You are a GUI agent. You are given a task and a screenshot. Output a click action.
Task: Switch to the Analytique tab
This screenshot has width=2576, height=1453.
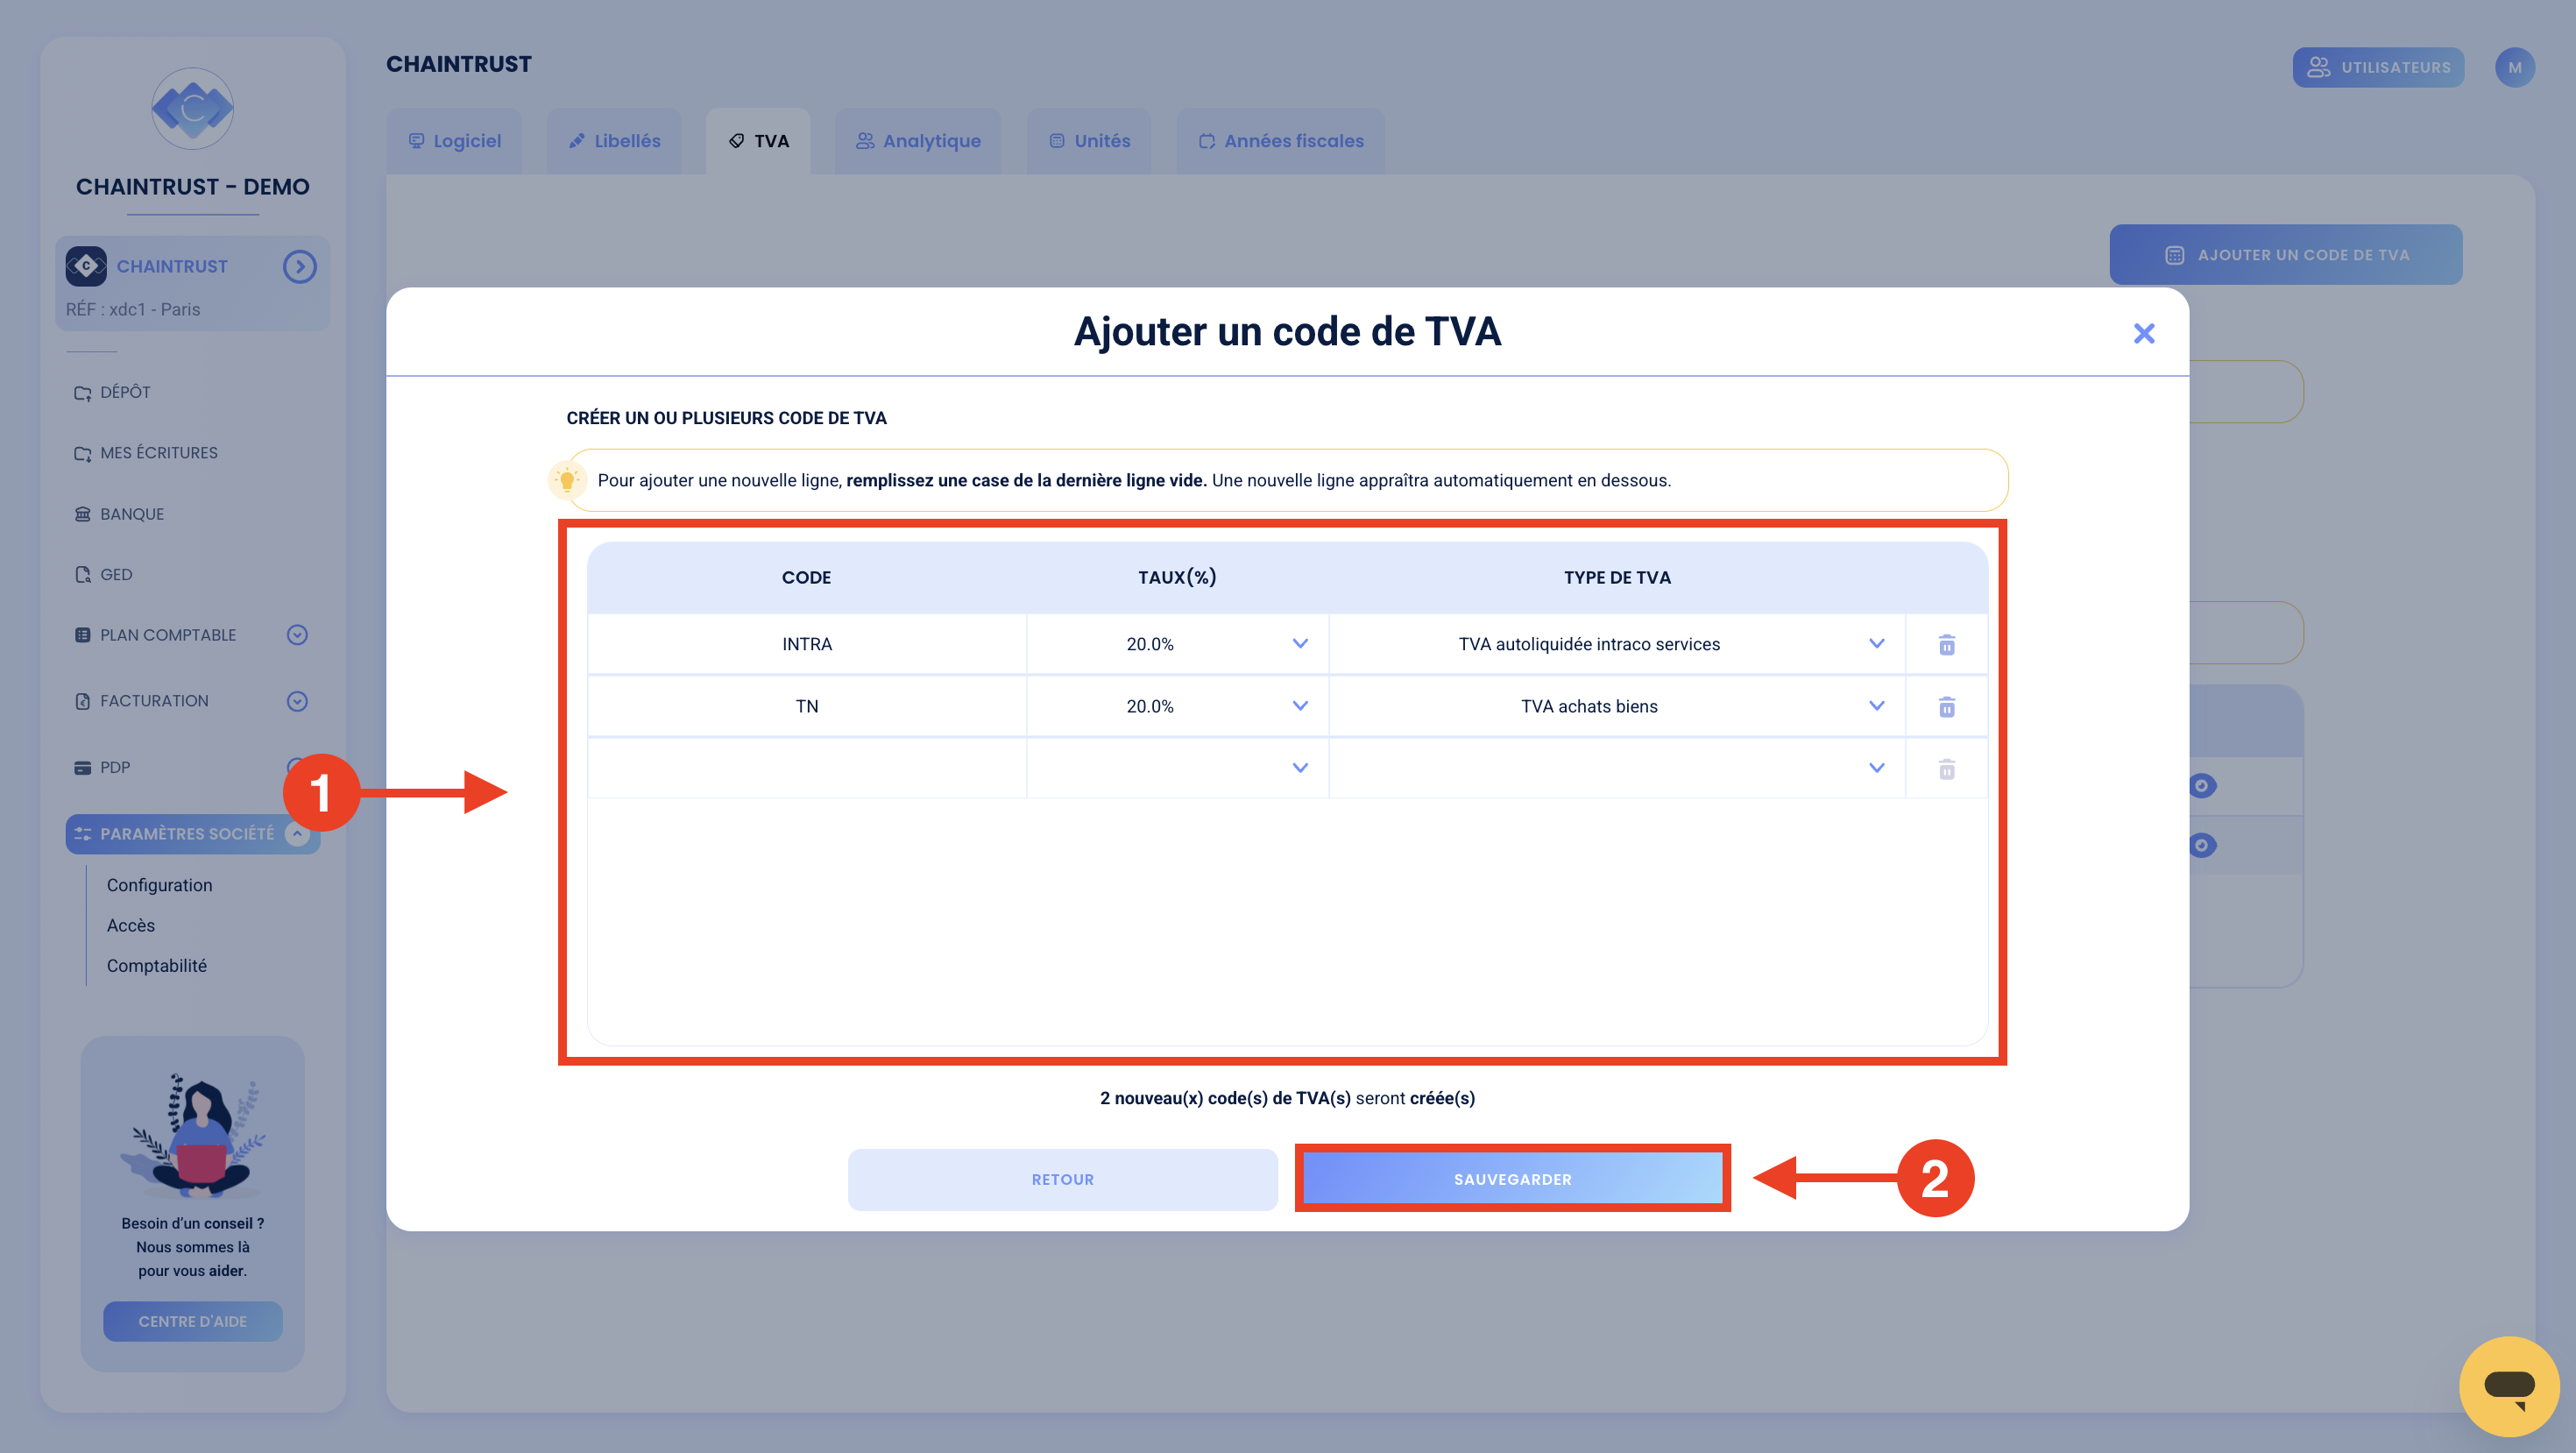coord(918,141)
